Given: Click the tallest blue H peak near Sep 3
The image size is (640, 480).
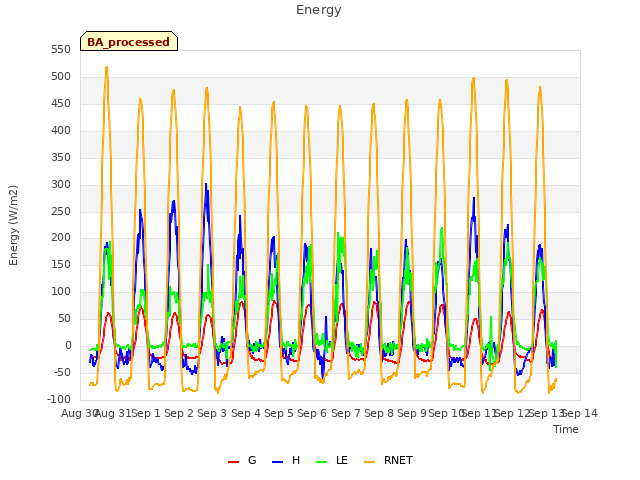Looking at the screenshot, I should tap(206, 184).
